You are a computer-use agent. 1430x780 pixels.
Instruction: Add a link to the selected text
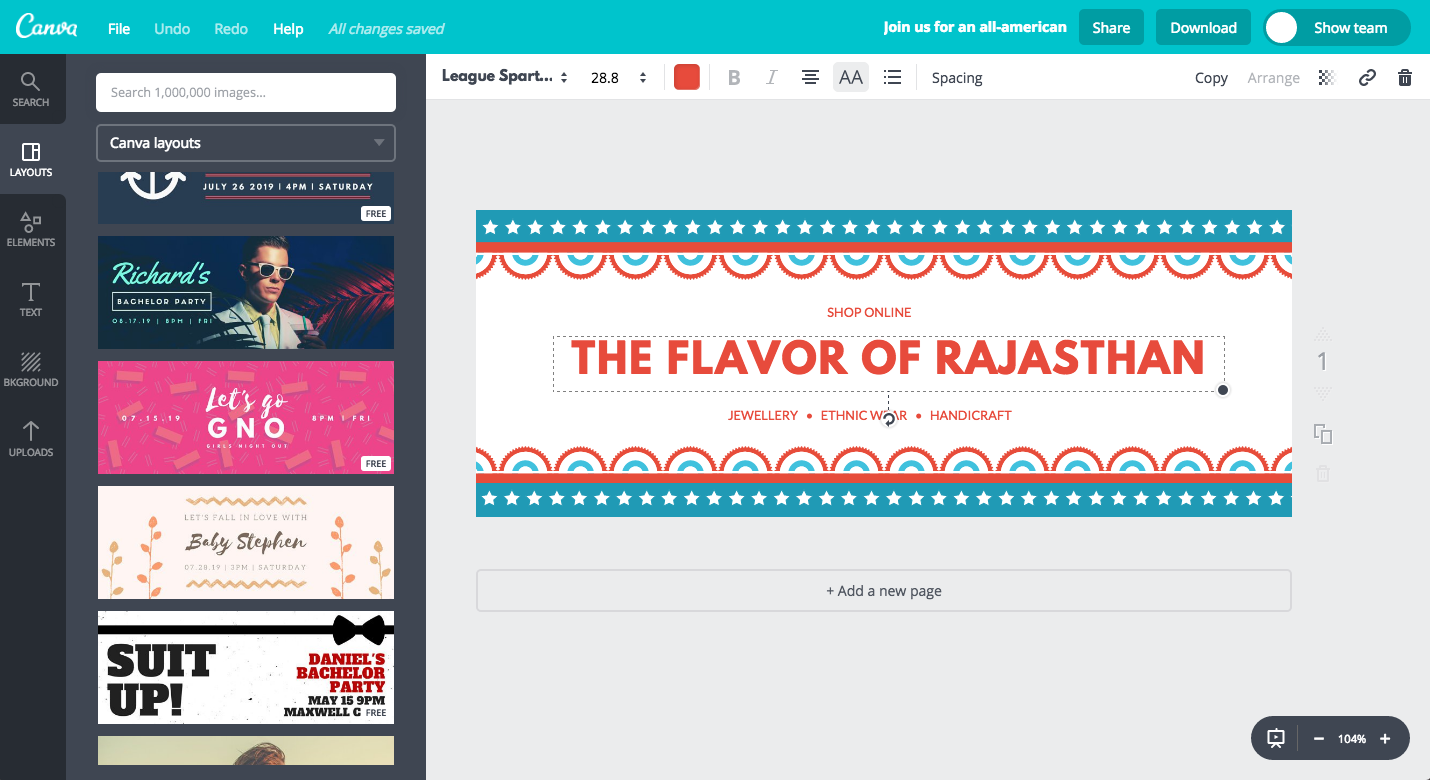(1367, 77)
